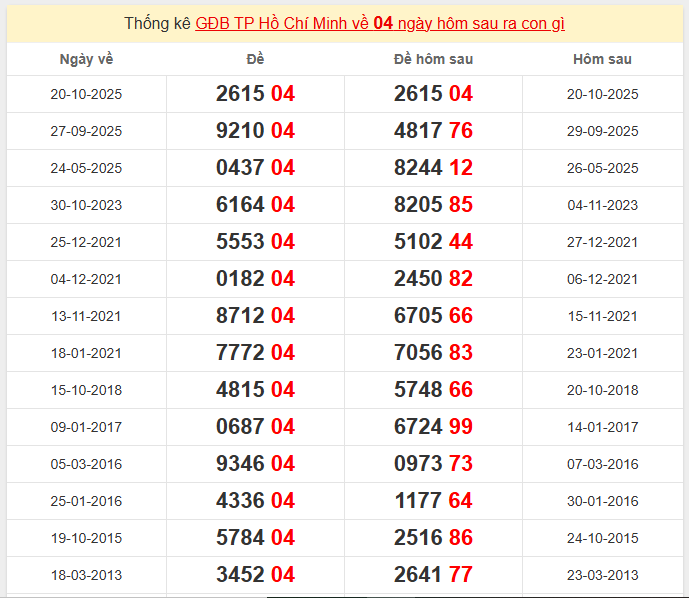Select next-day result 4817 76

433,131
